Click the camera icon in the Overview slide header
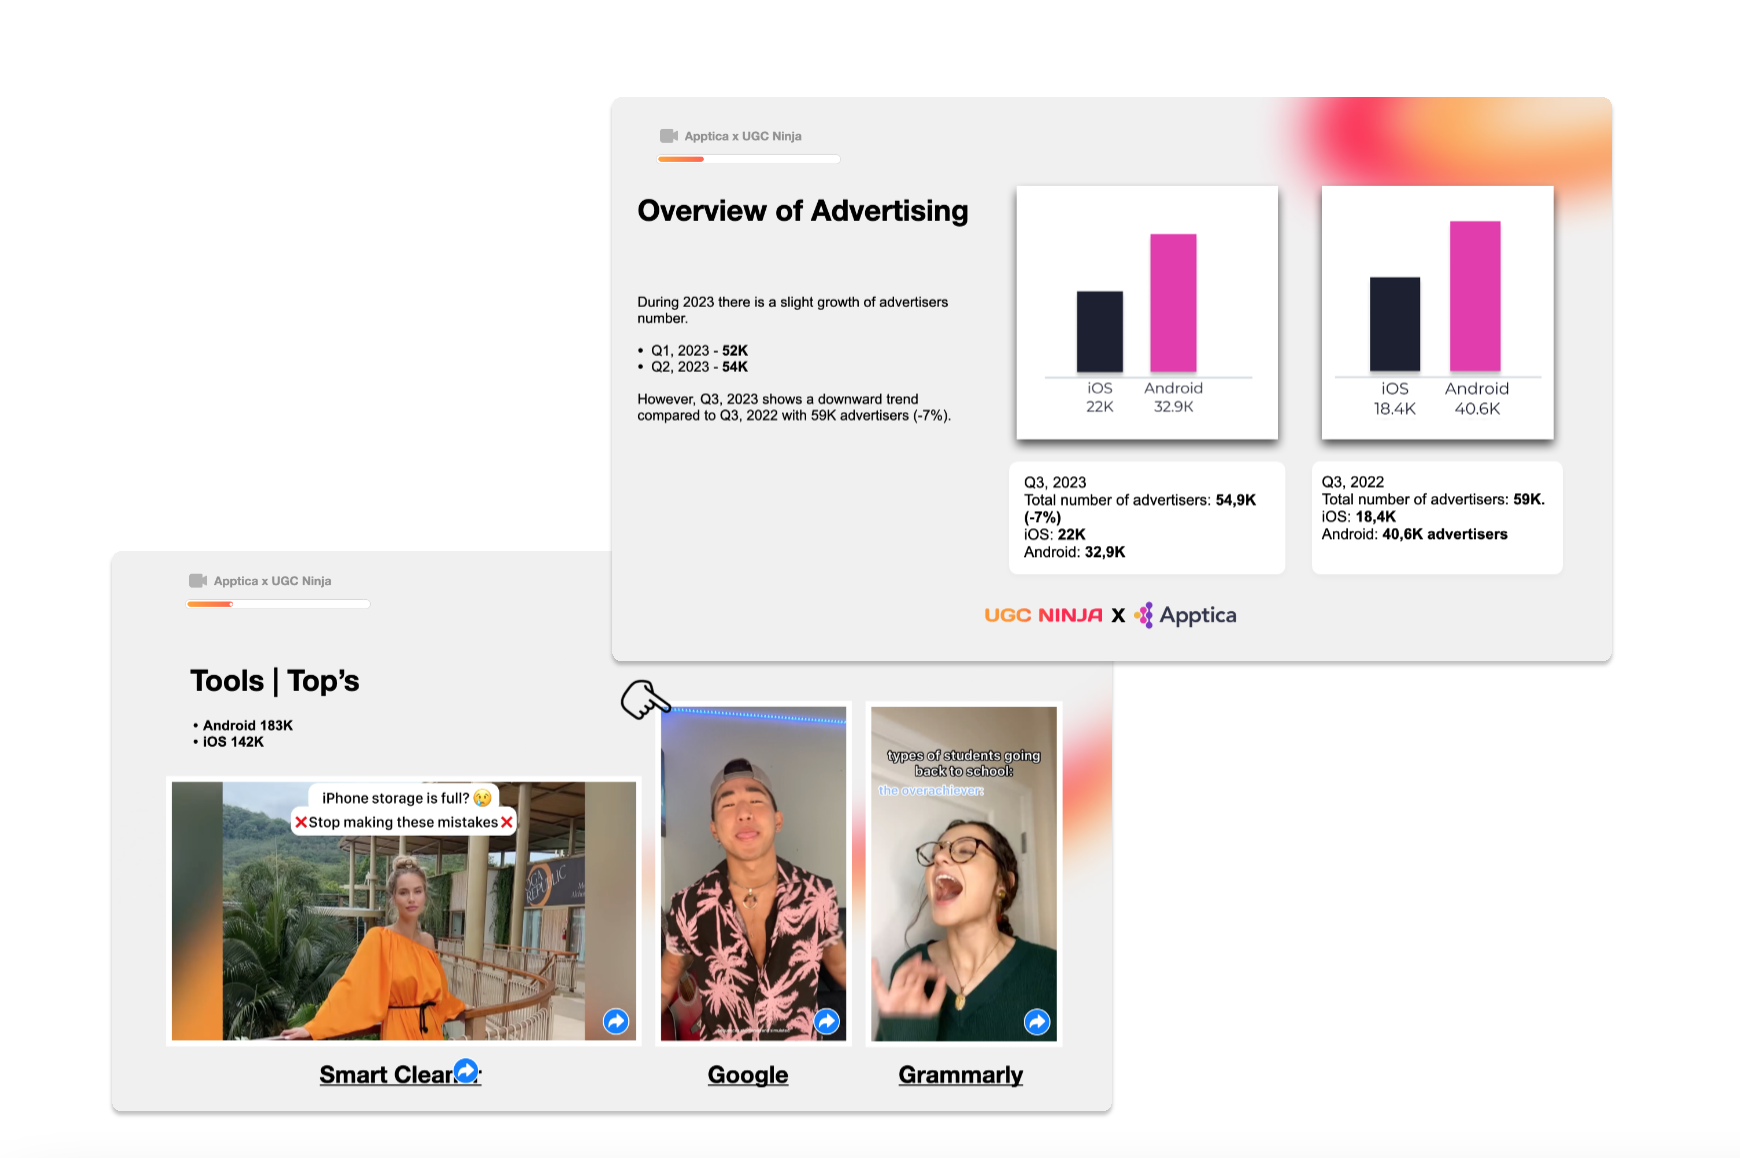This screenshot has height=1158, width=1740. (669, 136)
